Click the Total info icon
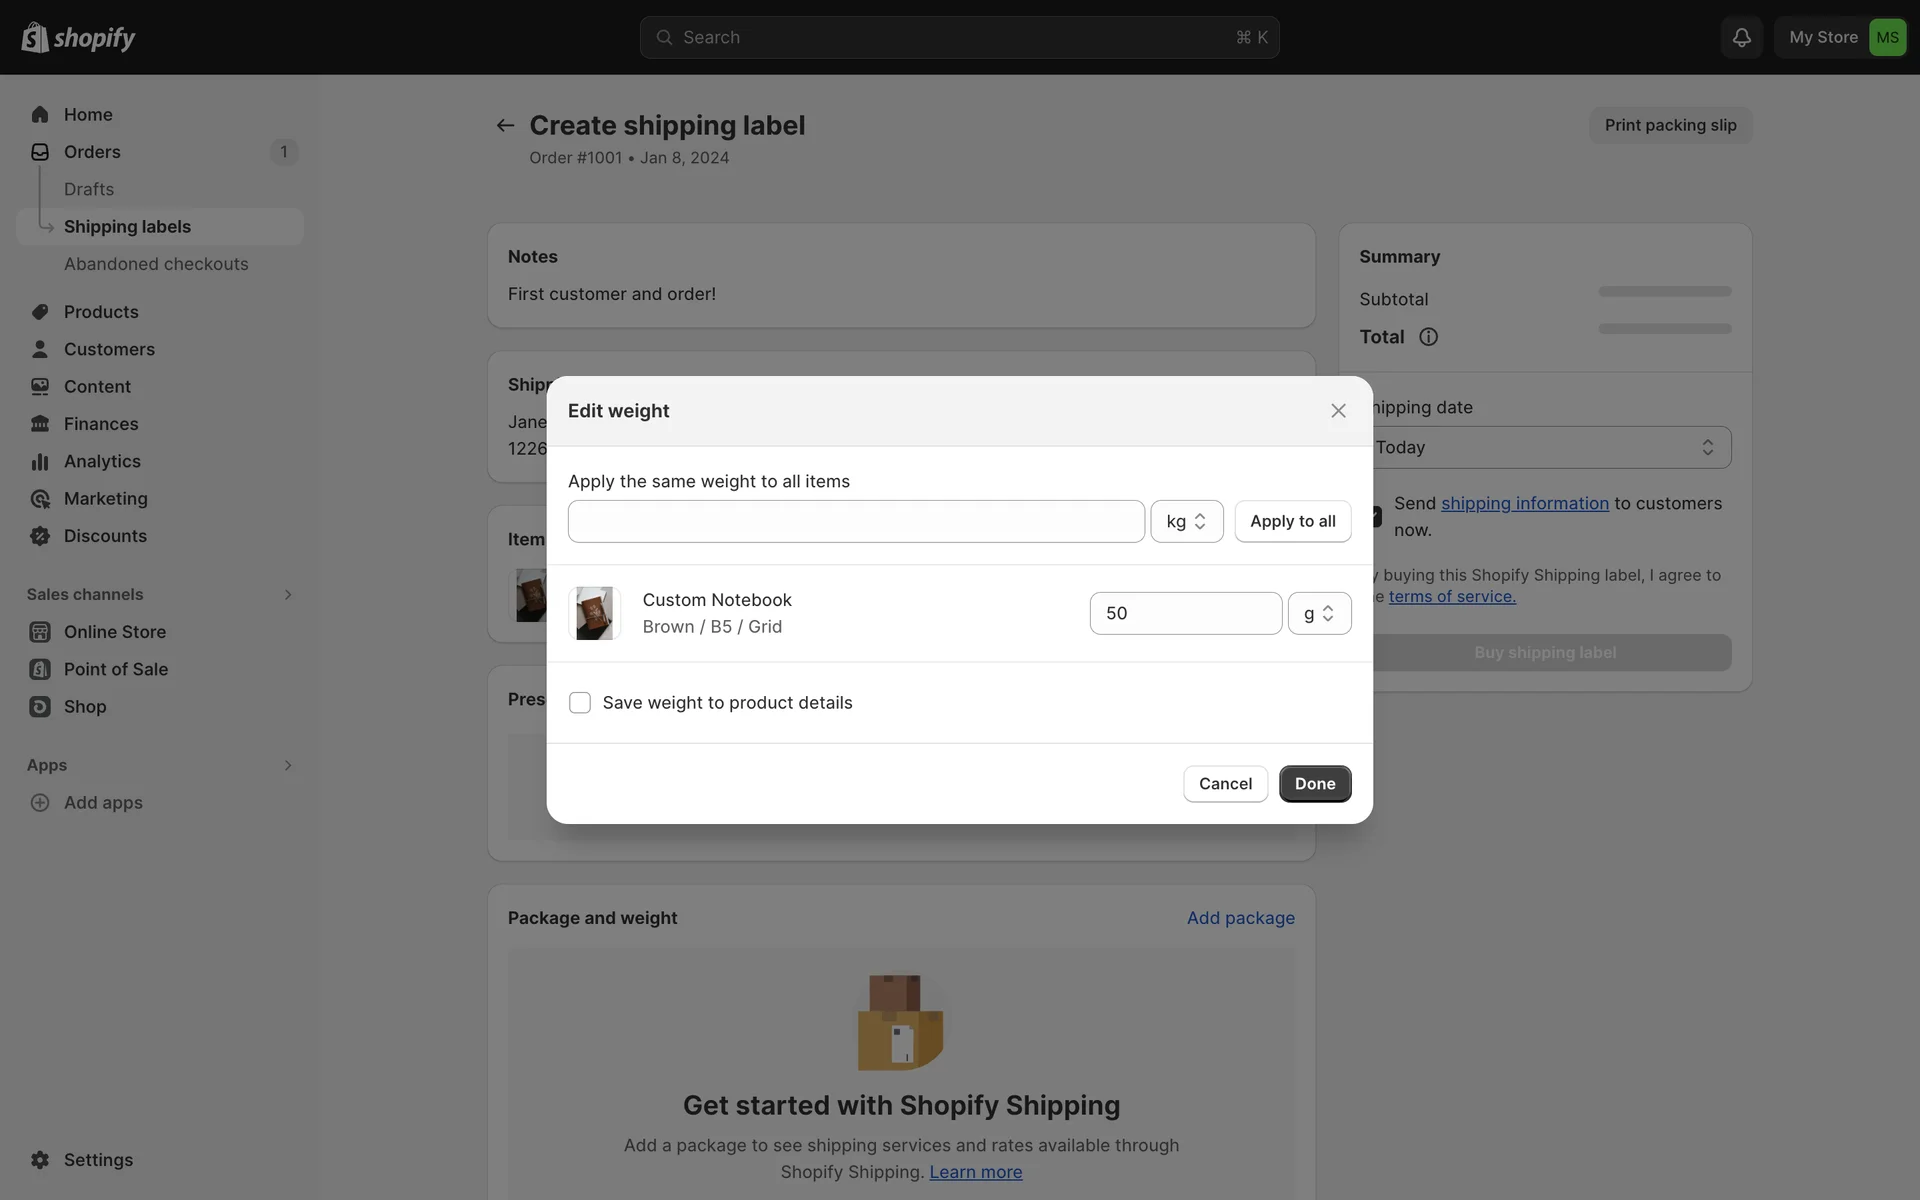Viewport: 1920px width, 1200px height. (1428, 337)
